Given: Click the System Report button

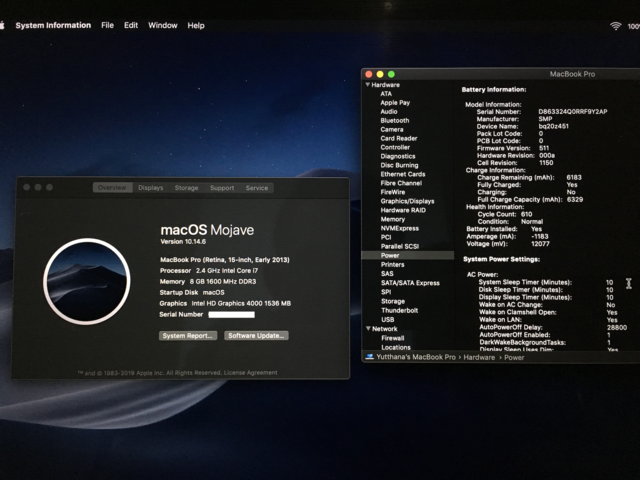Looking at the screenshot, I should tap(188, 336).
